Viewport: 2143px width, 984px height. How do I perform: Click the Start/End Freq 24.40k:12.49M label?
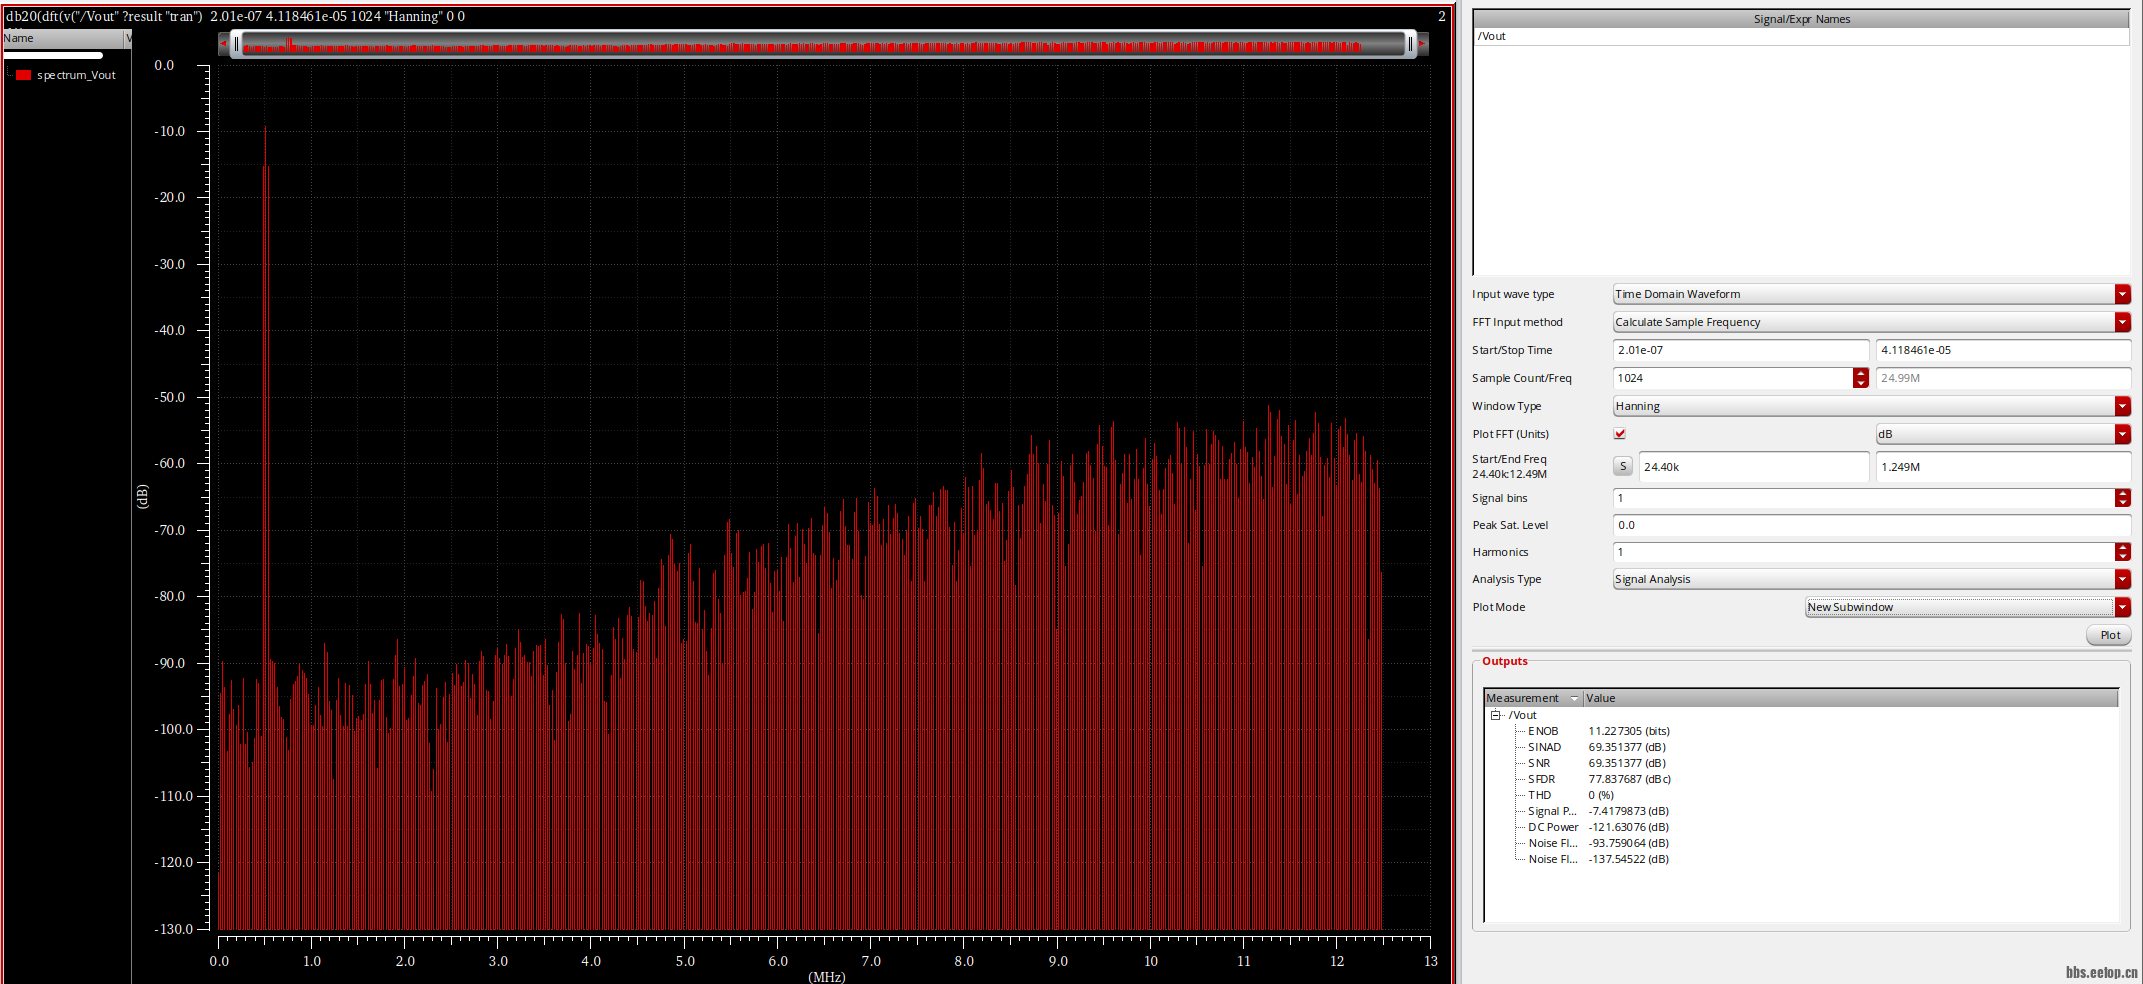(1509, 467)
